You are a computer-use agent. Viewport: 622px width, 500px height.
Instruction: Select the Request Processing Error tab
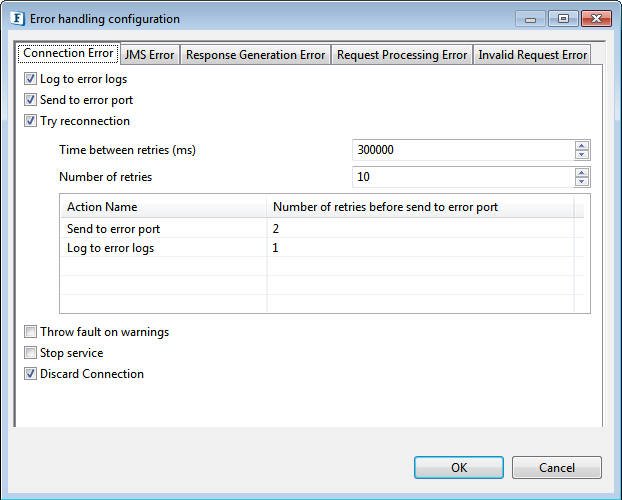(x=402, y=55)
